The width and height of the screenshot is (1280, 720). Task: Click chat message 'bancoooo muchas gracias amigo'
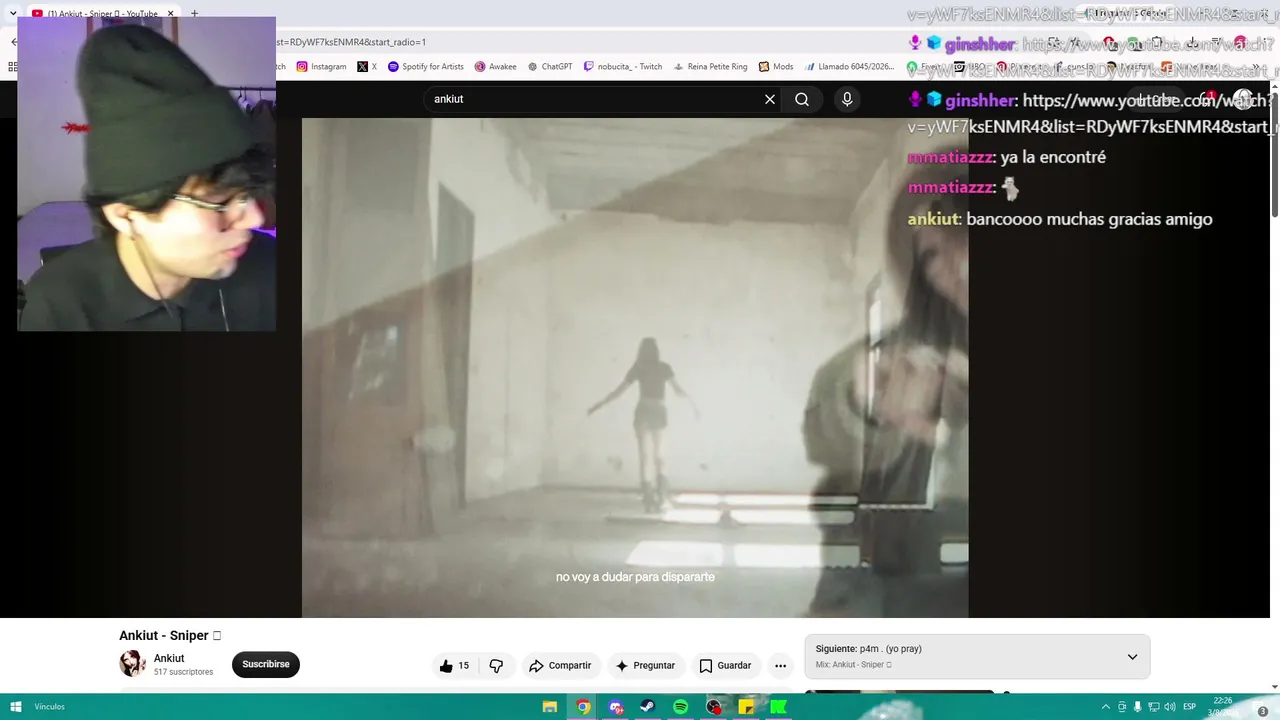point(1089,219)
